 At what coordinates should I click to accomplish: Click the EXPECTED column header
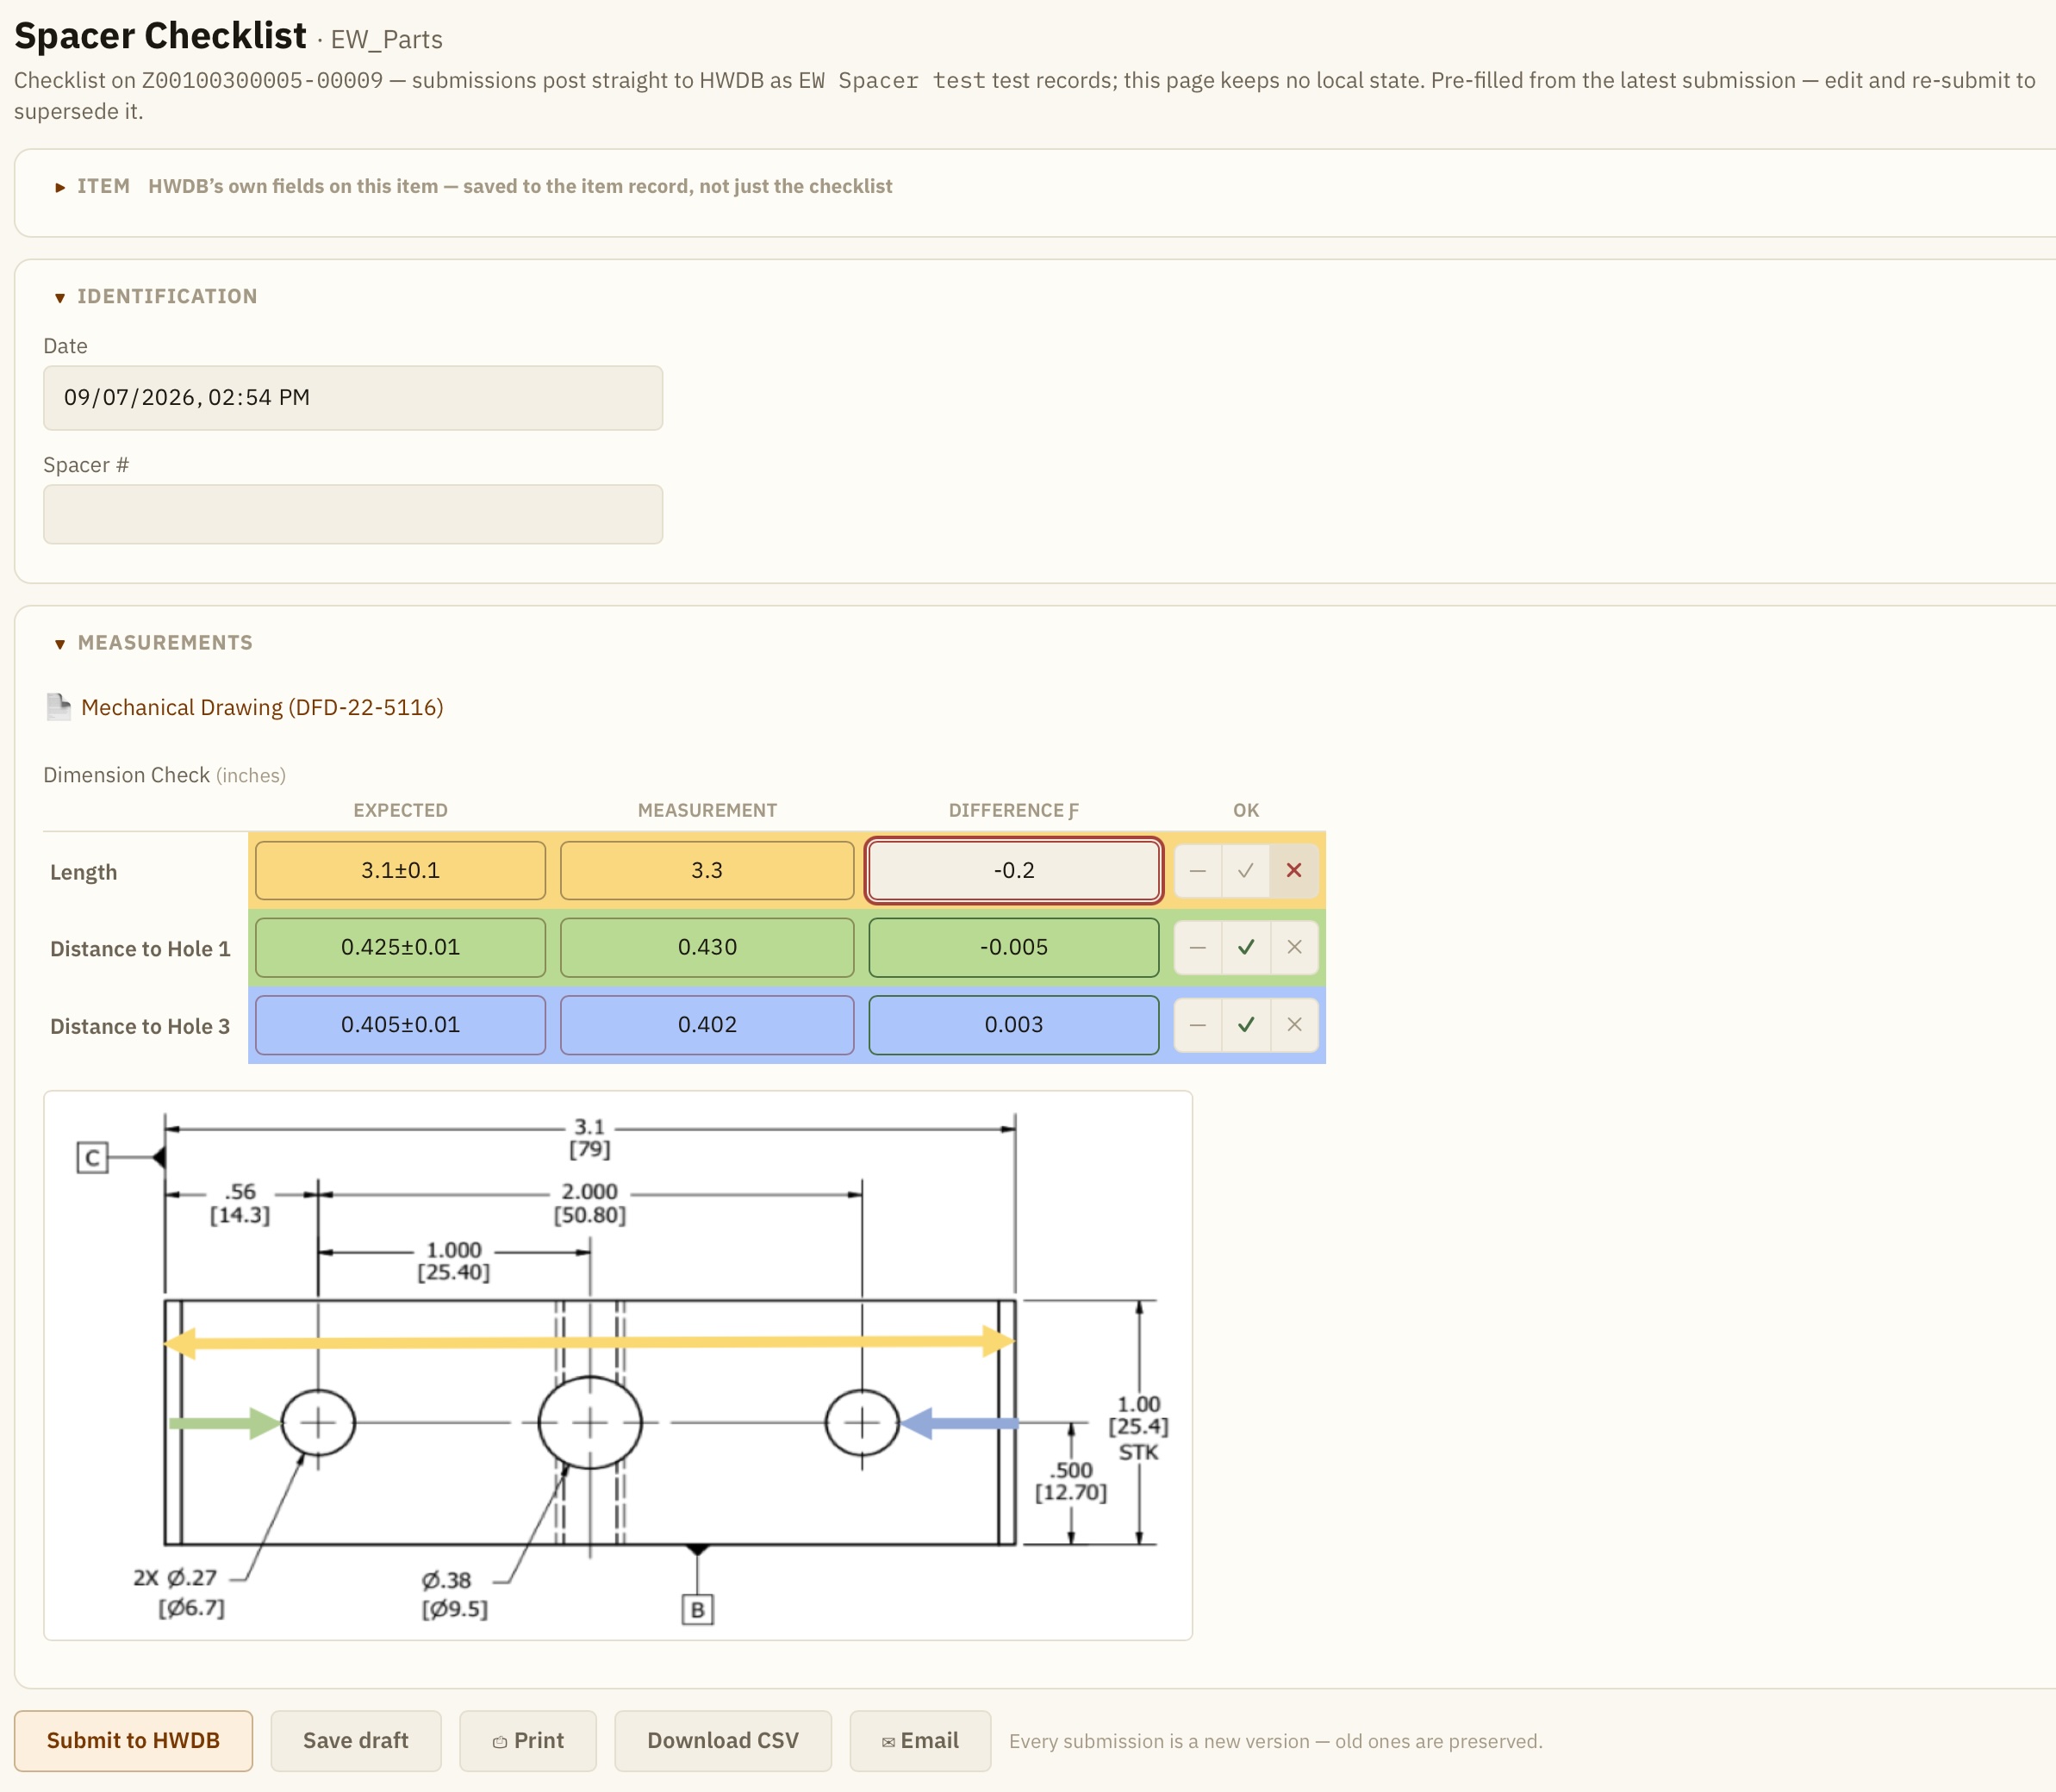coord(400,811)
